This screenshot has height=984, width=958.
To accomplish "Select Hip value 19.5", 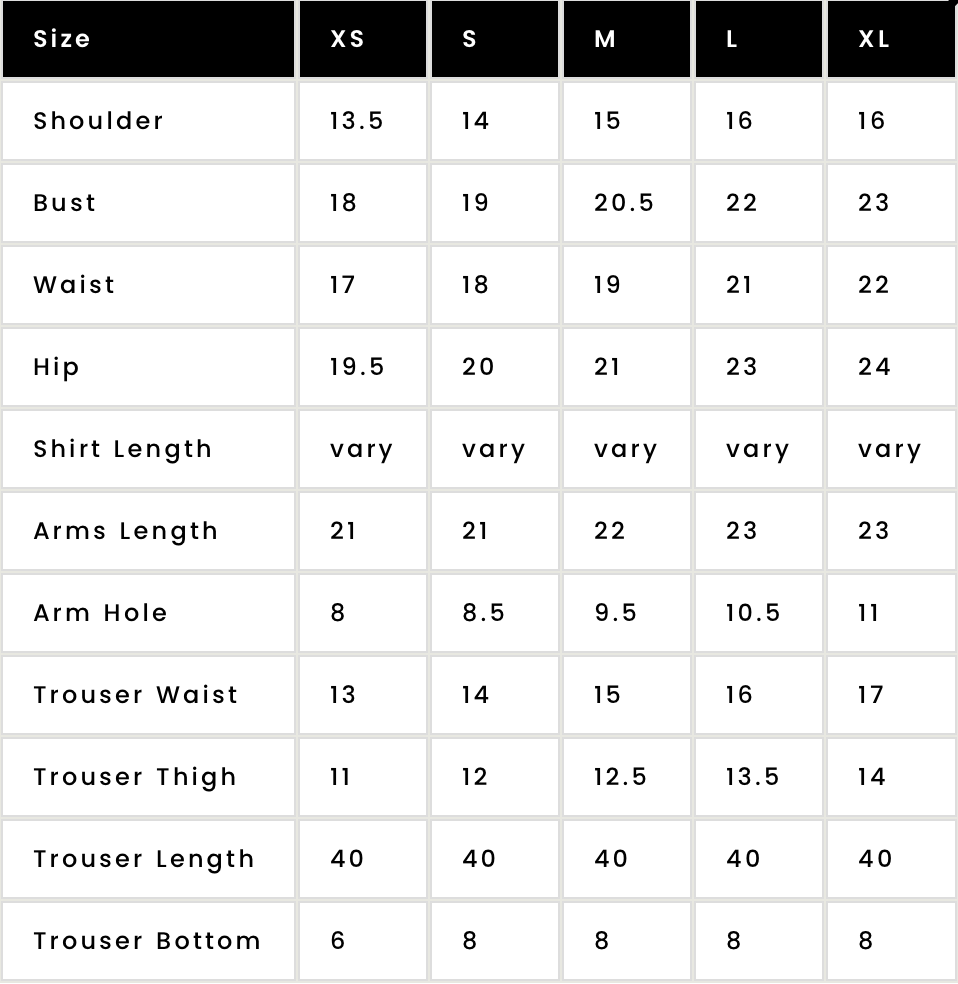I will 357,366.
